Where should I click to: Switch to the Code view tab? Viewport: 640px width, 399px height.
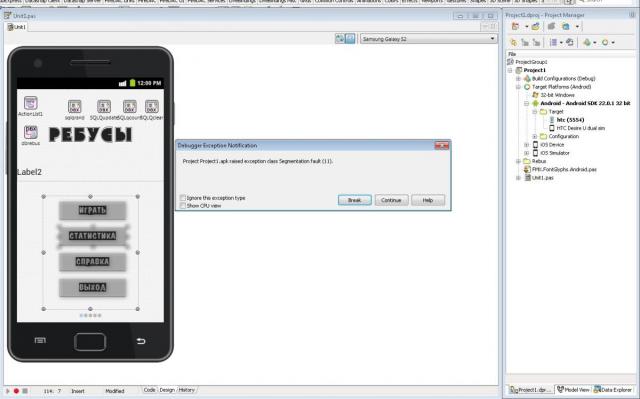(149, 390)
